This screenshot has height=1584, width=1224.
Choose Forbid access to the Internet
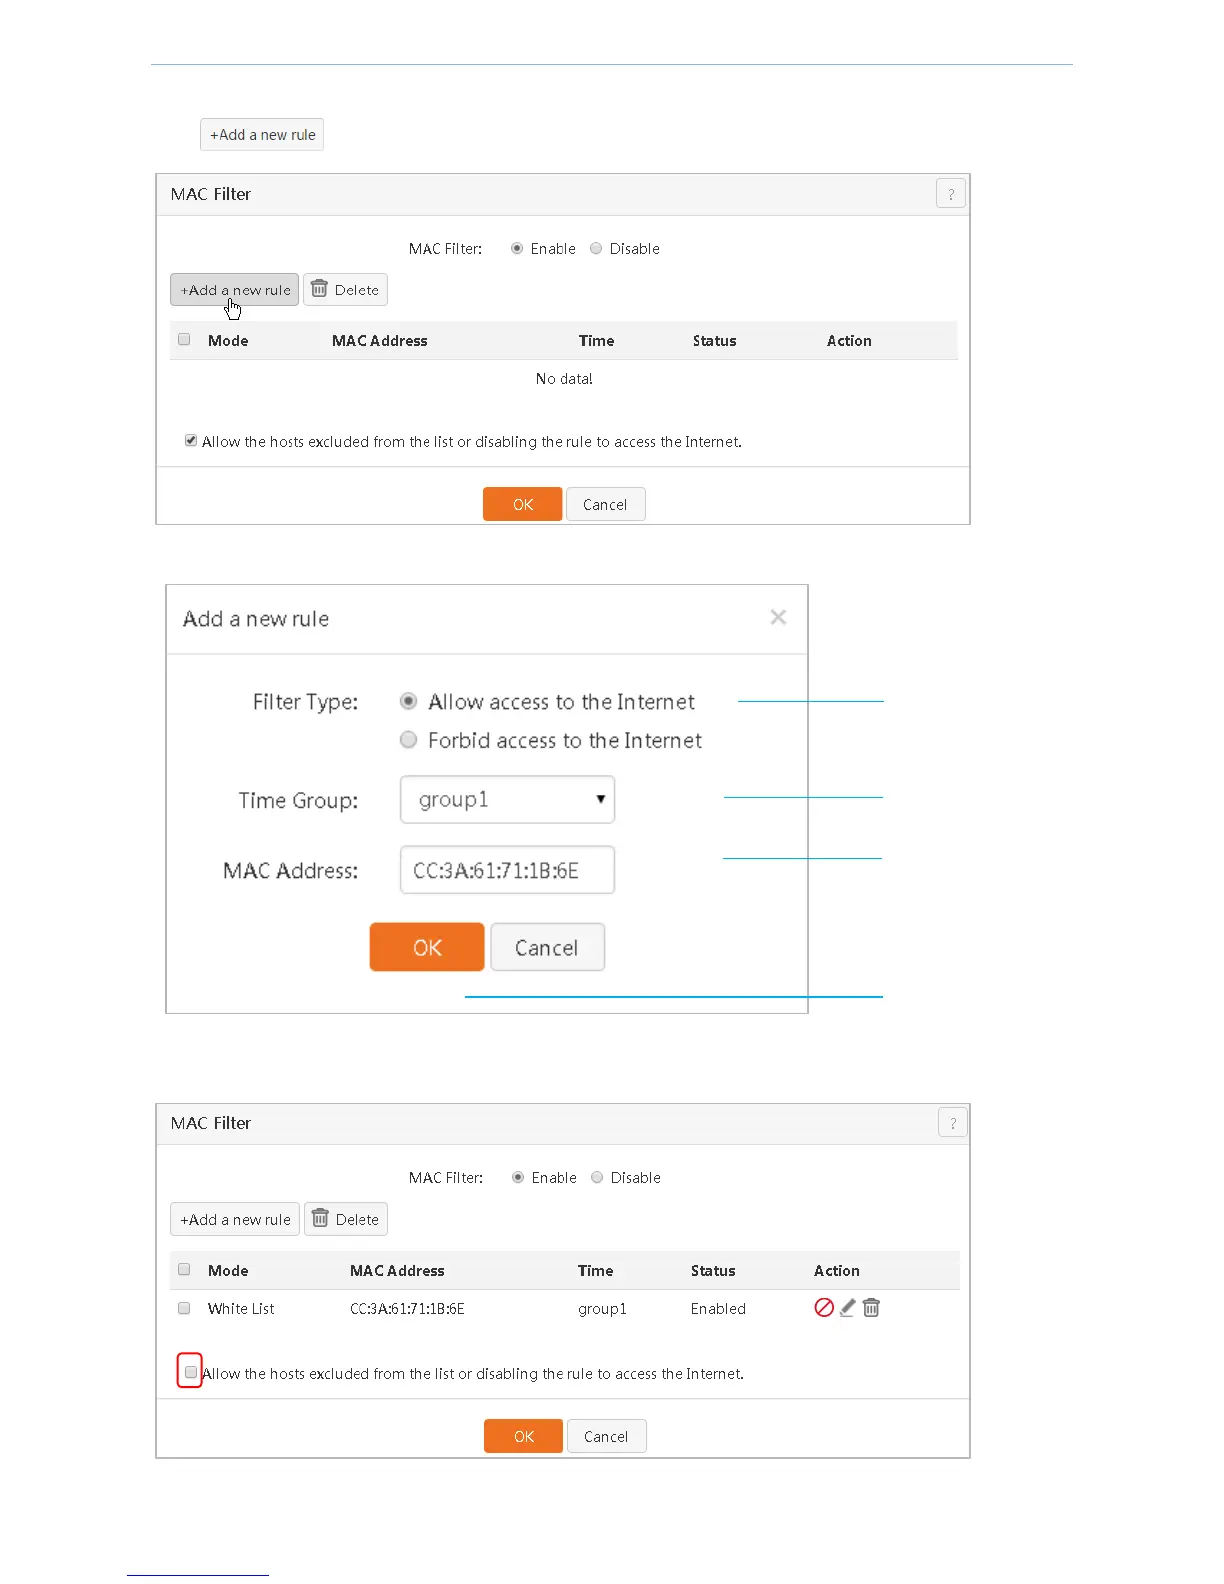(408, 740)
